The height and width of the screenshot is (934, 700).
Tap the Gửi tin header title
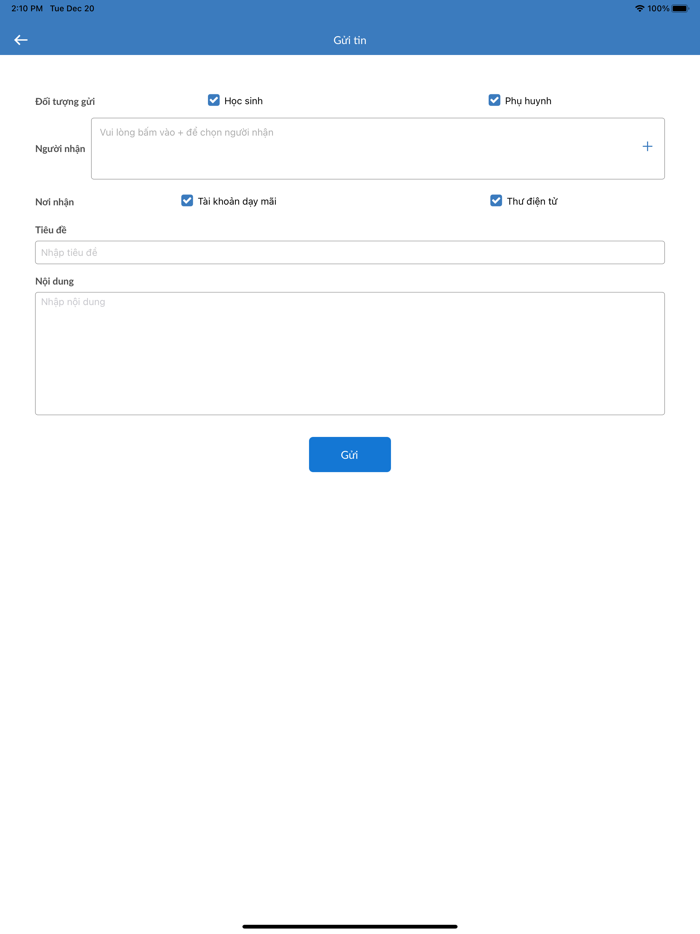point(350,40)
